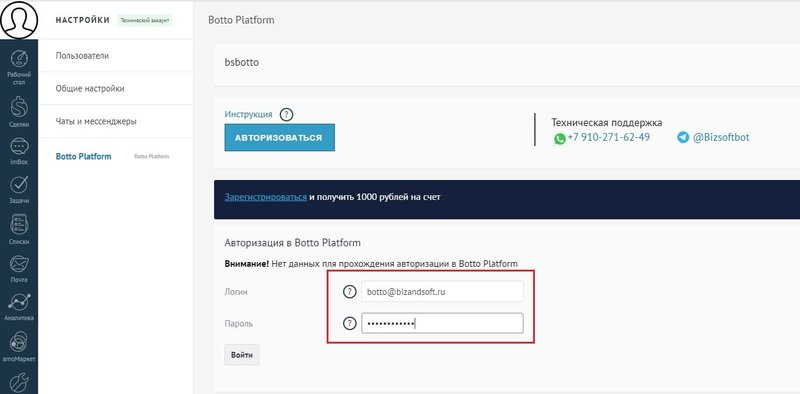The height and width of the screenshot is (394, 800).
Task: Click the НАСТРОЙКИ heading
Action: [x=83, y=20]
